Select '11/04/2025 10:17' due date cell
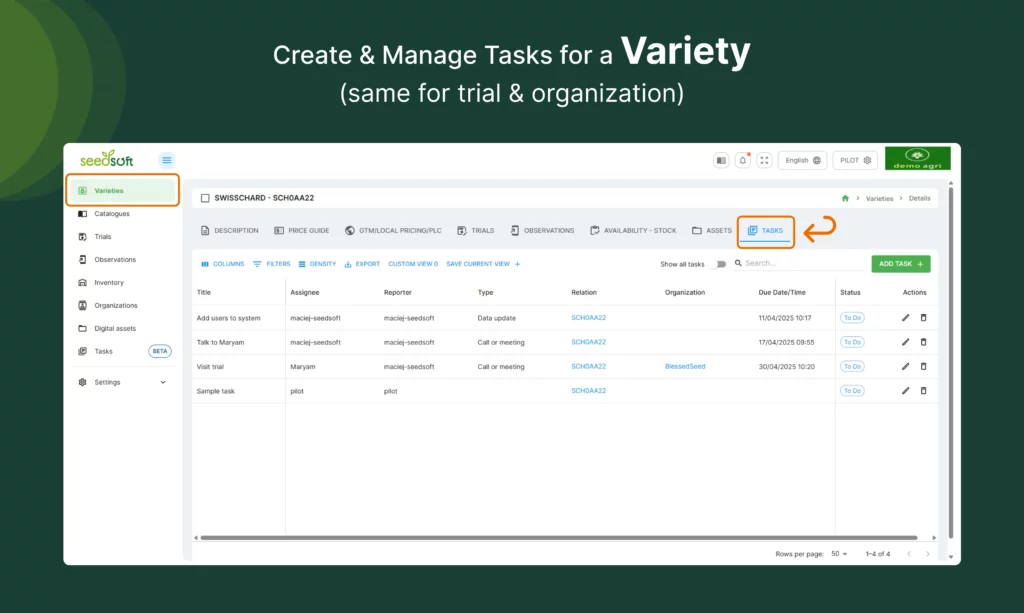Screen dimensions: 1024x613 784,318
